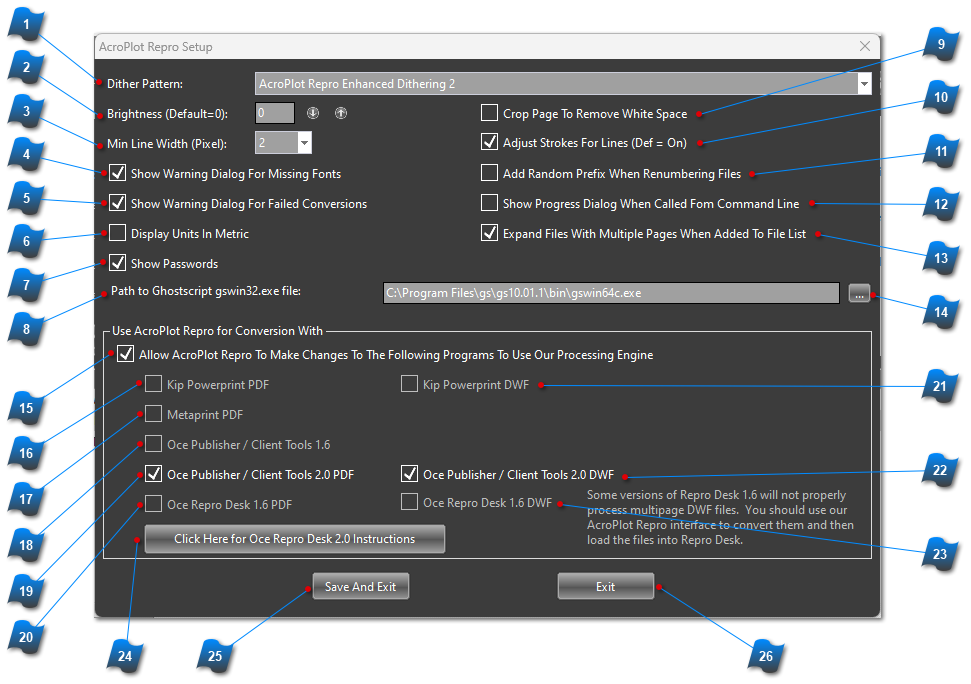This screenshot has width=971, height=684.
Task: Check Kip Powerprint PDF
Action: tap(154, 384)
